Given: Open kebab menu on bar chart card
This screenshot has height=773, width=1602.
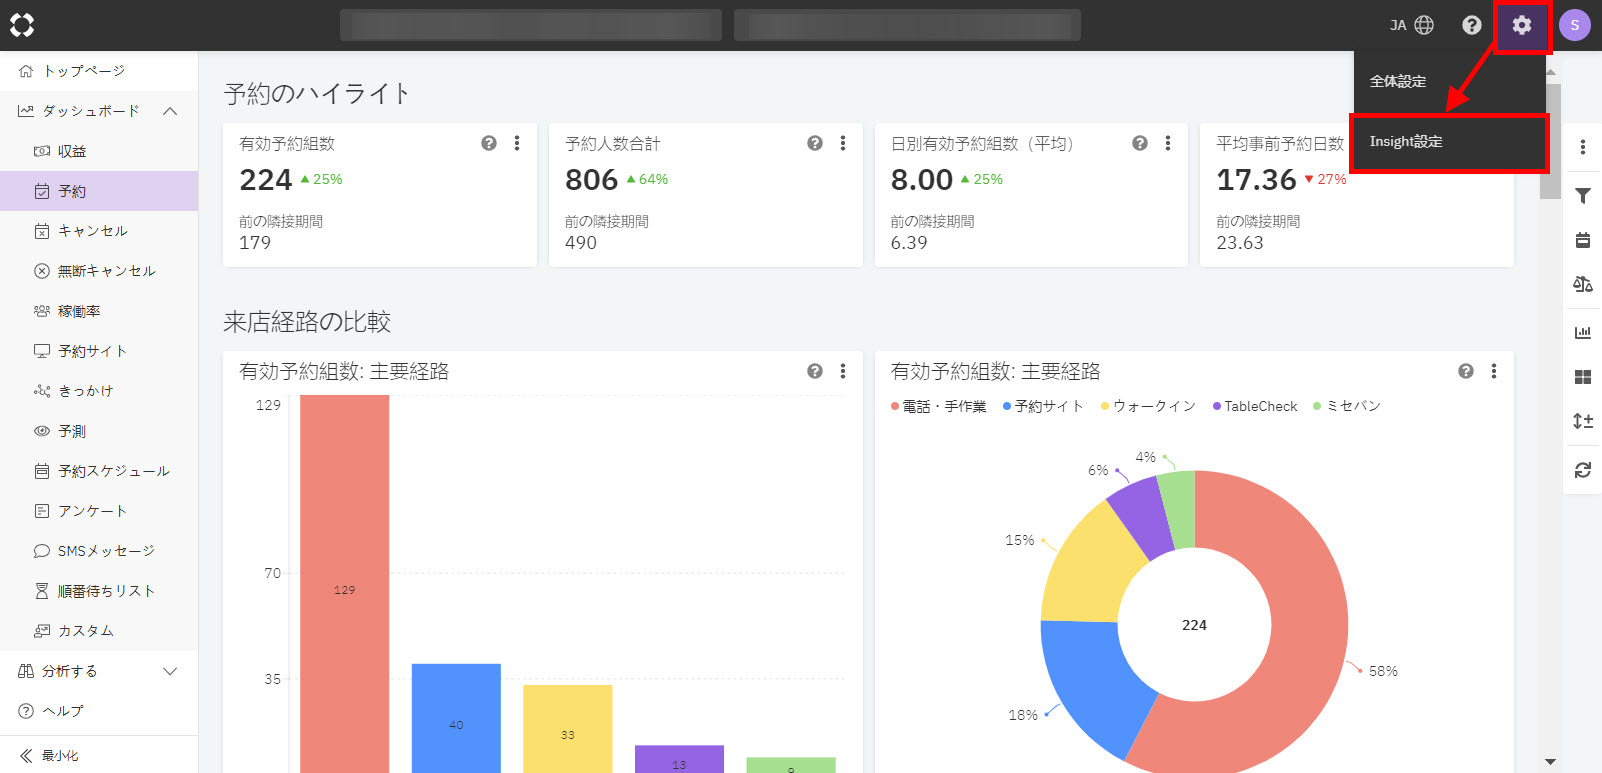Looking at the screenshot, I should pos(843,371).
